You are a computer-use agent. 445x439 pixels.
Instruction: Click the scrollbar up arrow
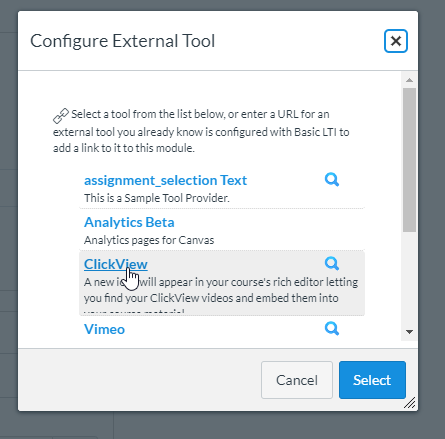pyautogui.click(x=409, y=80)
